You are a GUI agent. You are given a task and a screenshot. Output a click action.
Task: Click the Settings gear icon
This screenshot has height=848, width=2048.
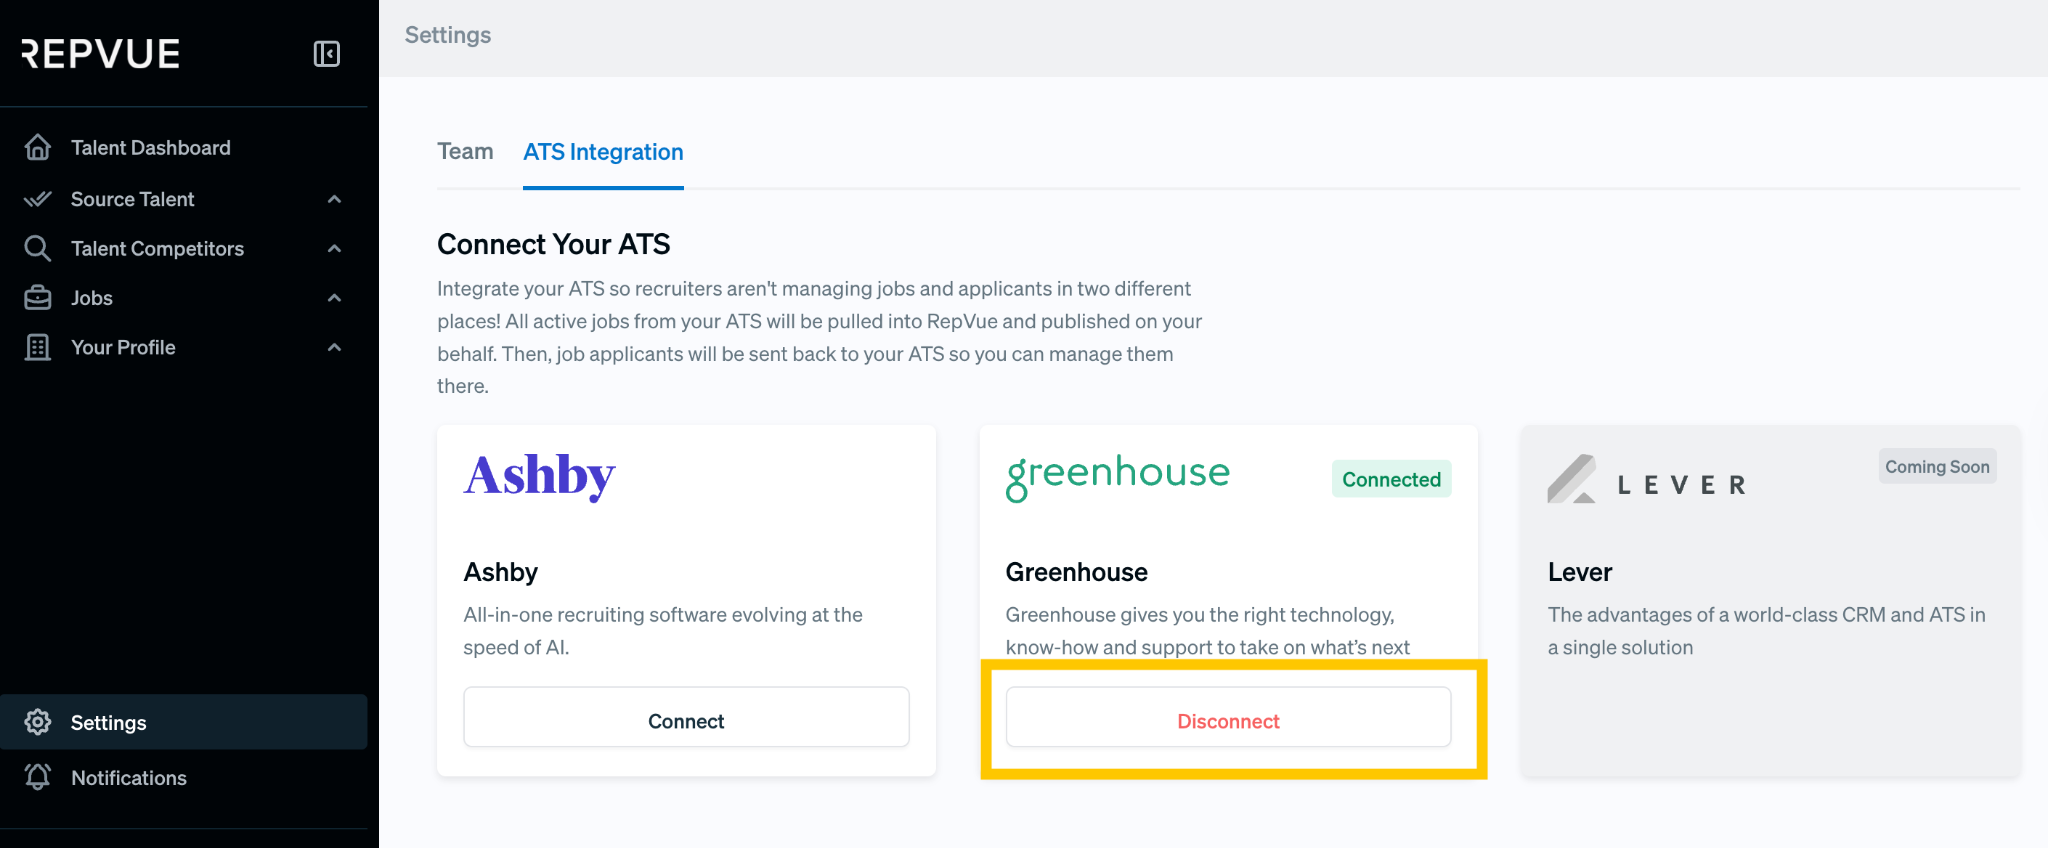coord(38,722)
